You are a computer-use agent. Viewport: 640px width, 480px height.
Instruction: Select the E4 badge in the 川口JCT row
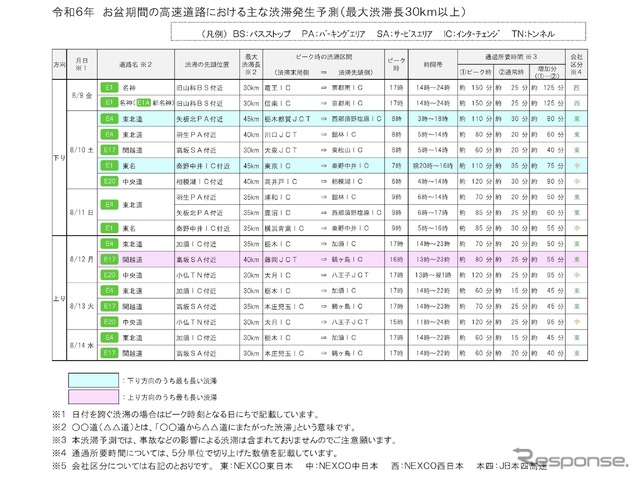click(x=109, y=134)
